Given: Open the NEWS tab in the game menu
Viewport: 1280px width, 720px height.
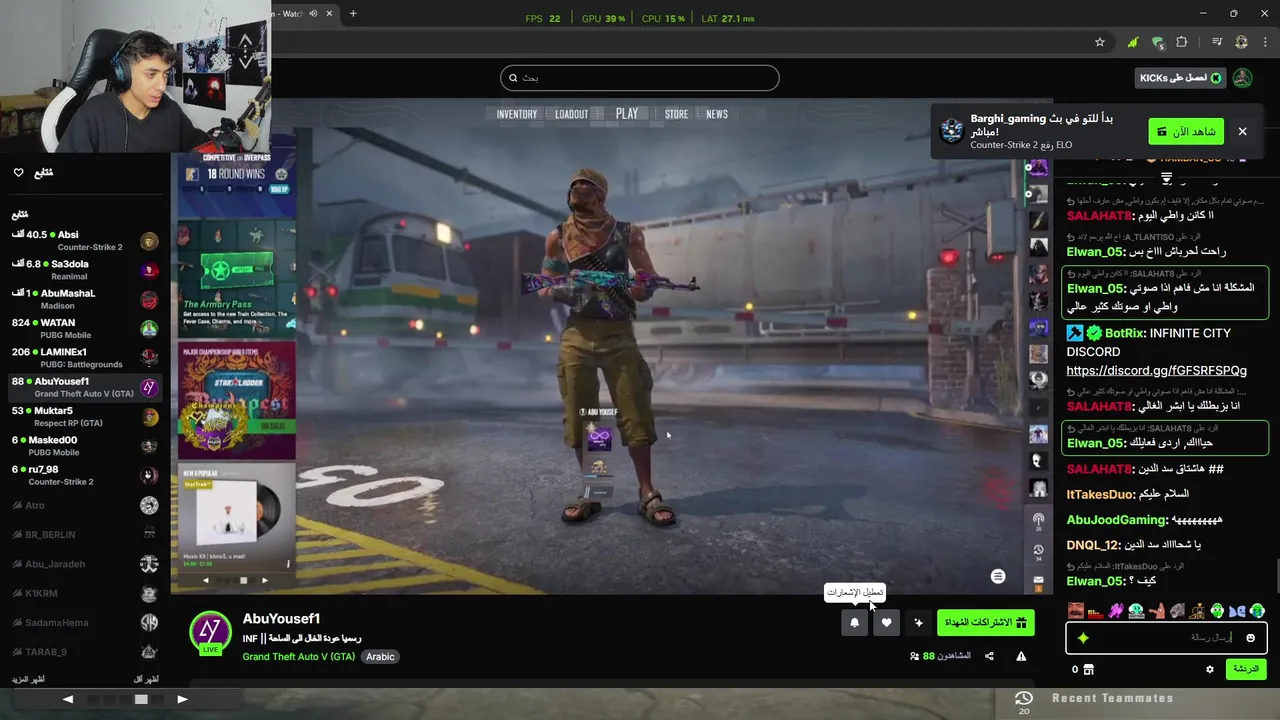Looking at the screenshot, I should click(717, 114).
